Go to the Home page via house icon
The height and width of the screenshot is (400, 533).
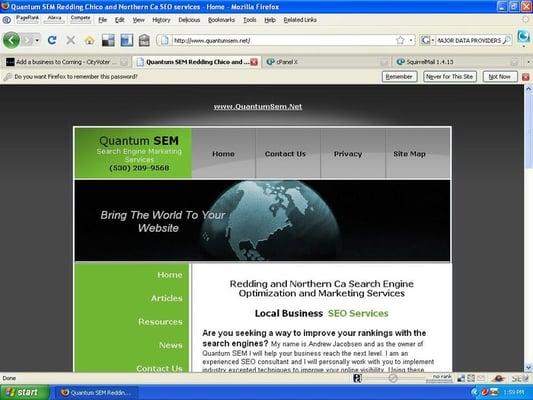pos(89,40)
